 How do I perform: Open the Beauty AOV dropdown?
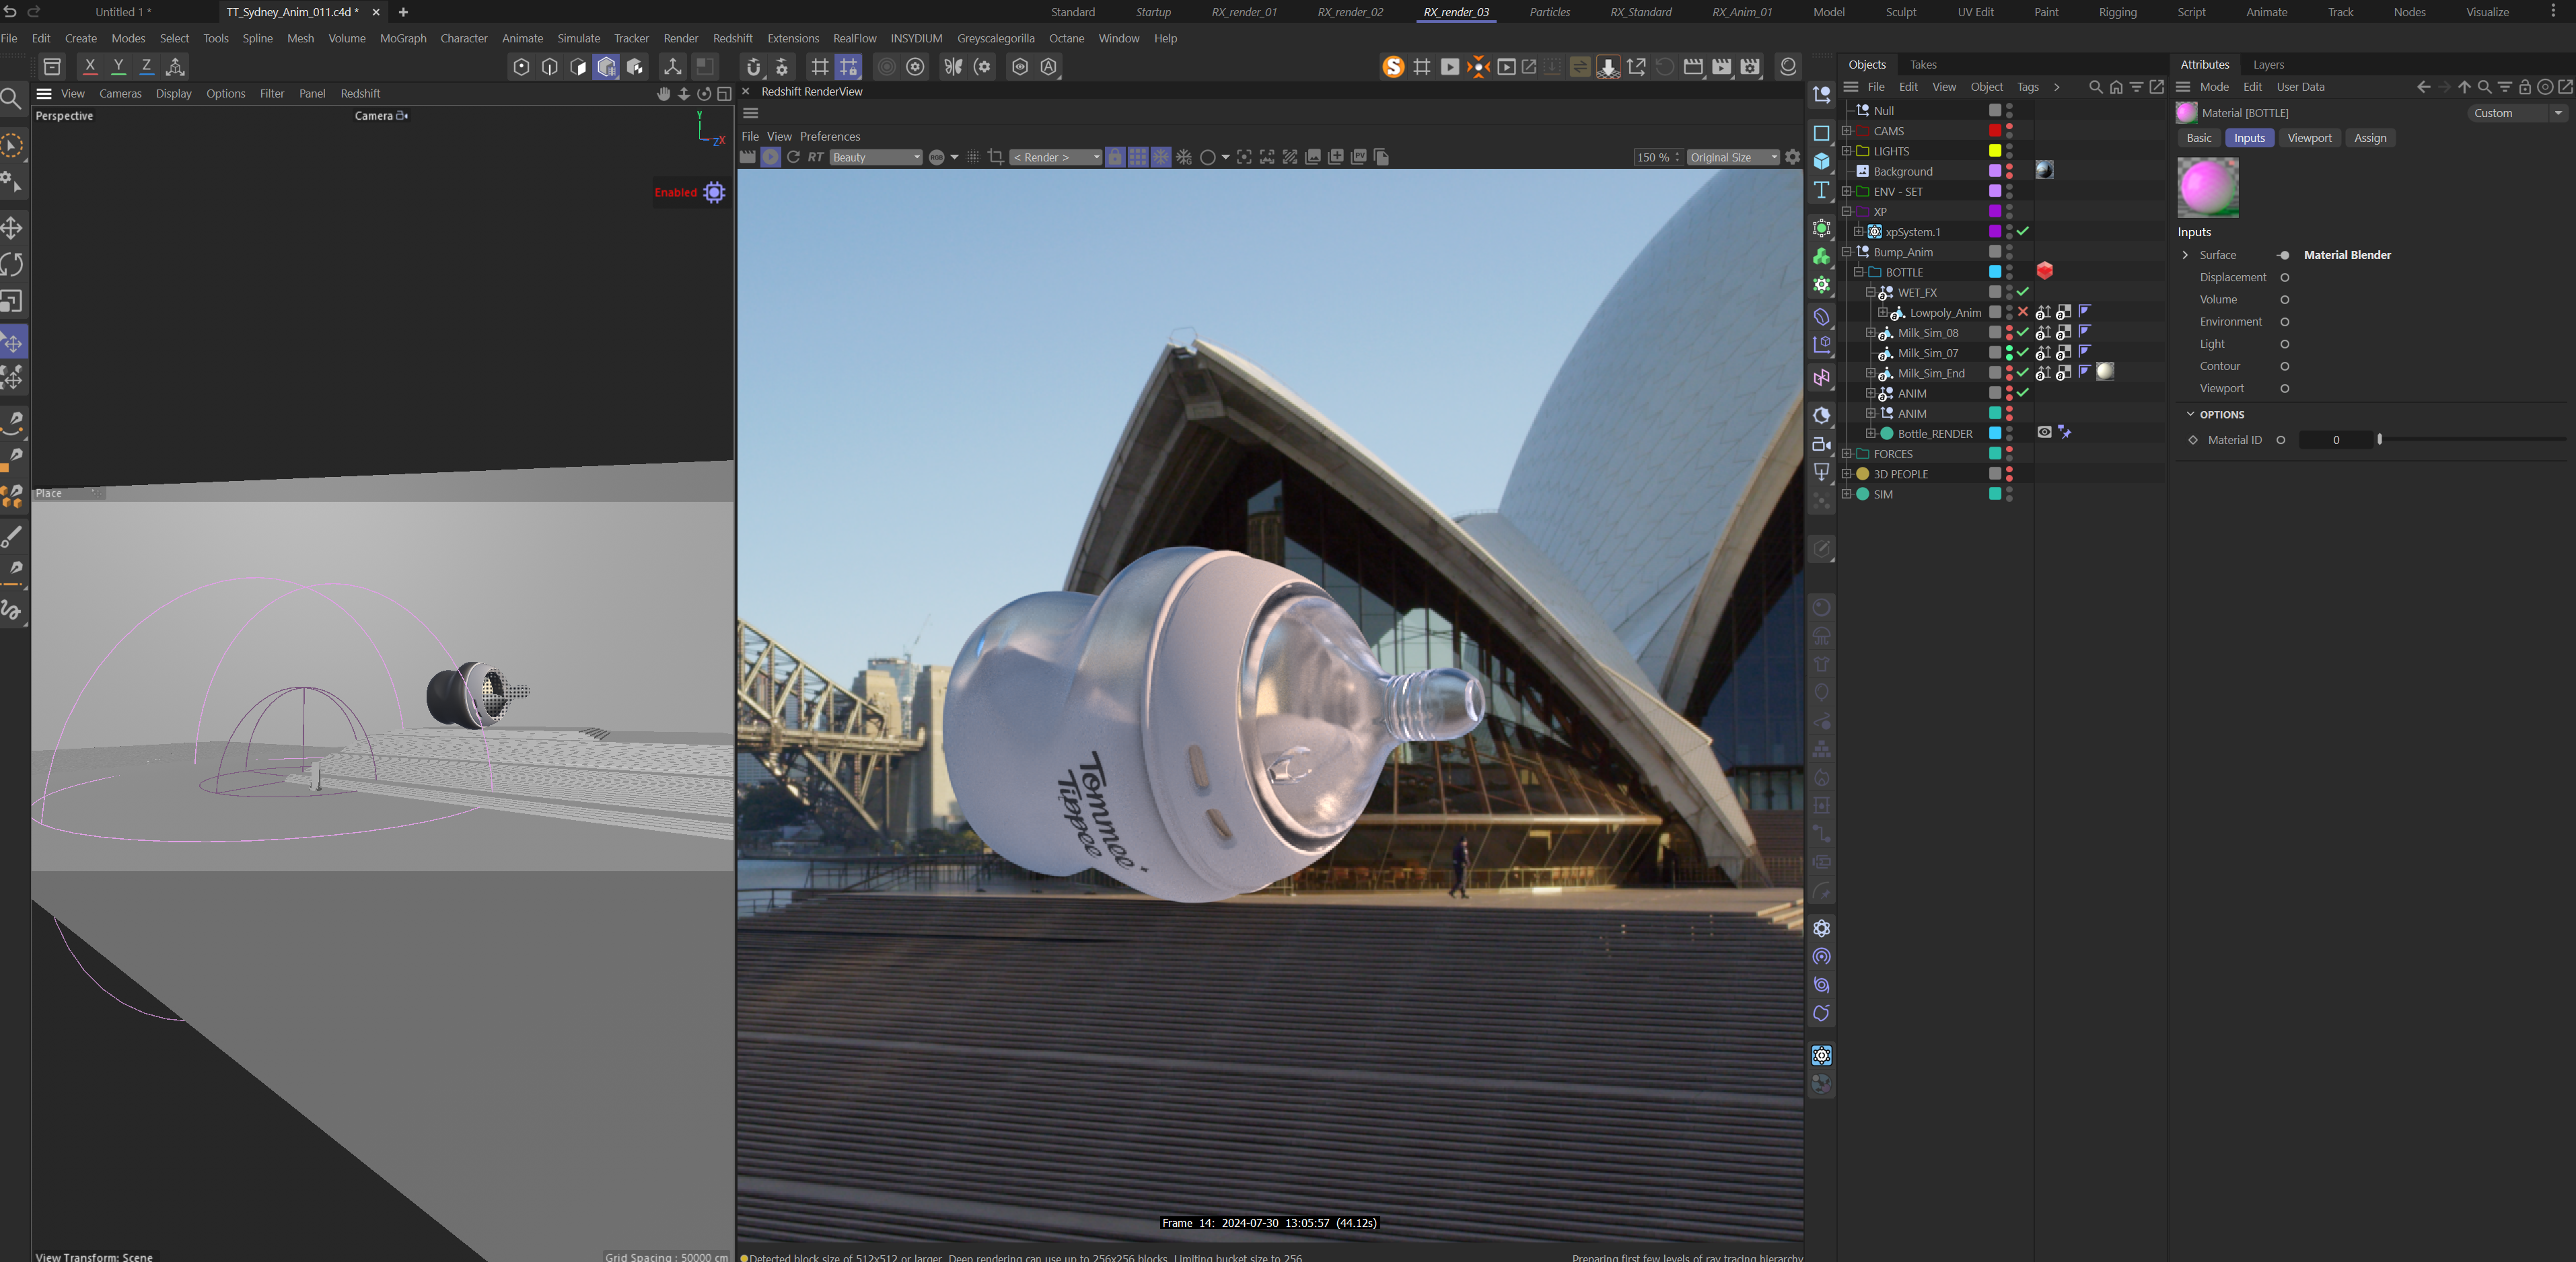coord(876,157)
